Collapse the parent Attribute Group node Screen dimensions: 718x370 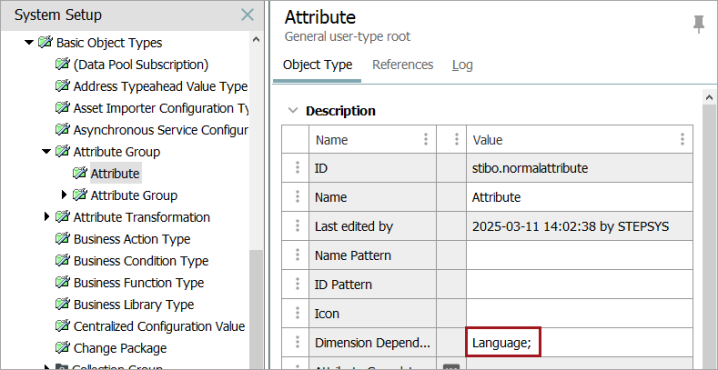pyautogui.click(x=46, y=152)
